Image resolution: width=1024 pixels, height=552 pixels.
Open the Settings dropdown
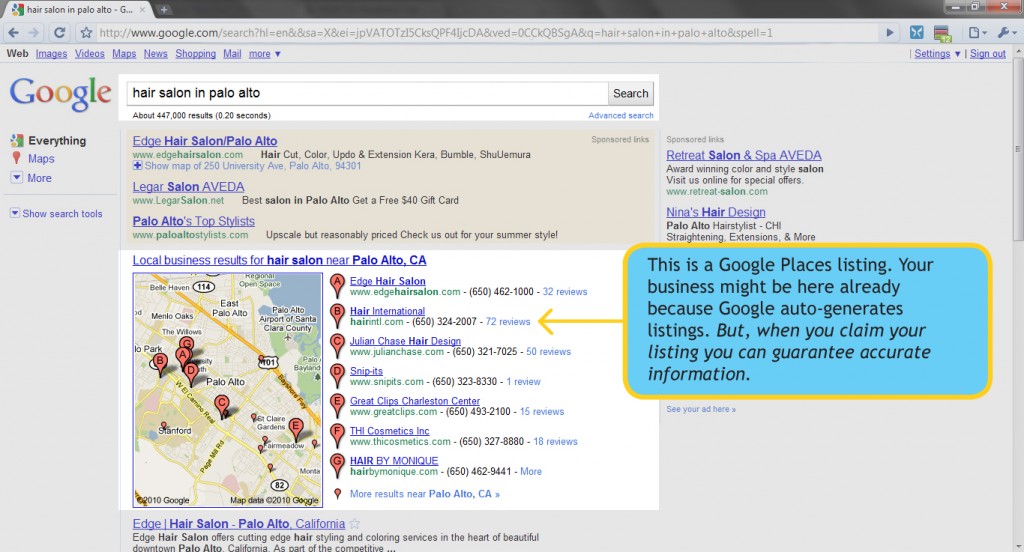pos(936,54)
